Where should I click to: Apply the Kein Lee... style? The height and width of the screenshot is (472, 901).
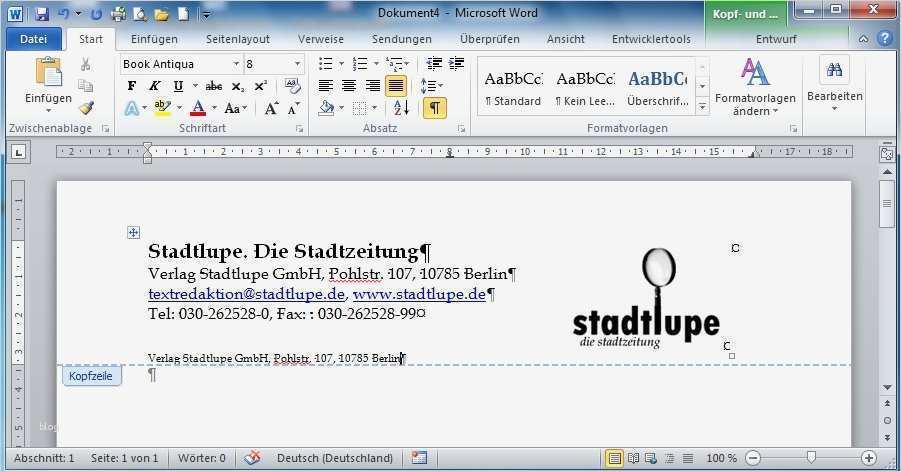[585, 87]
